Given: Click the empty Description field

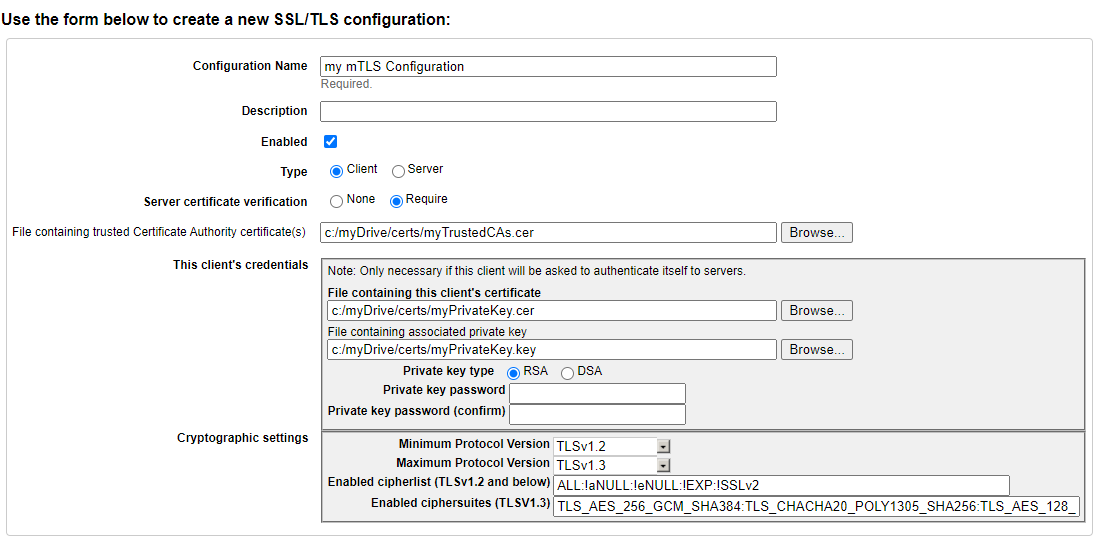Looking at the screenshot, I should [548, 112].
